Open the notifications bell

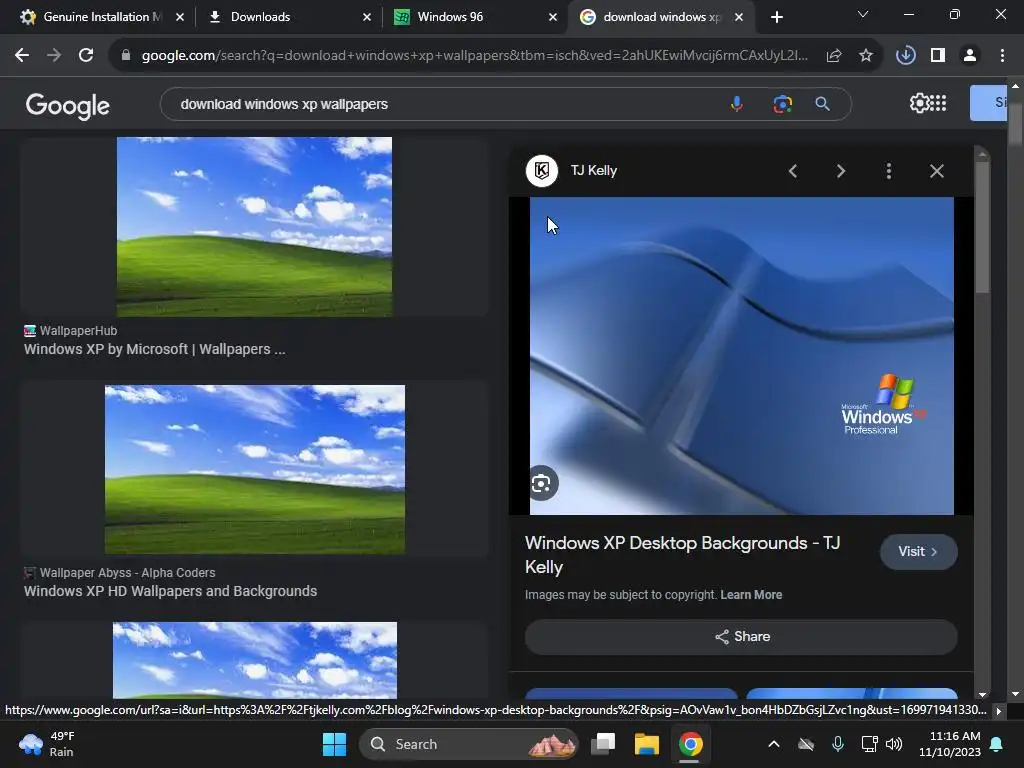(997, 744)
